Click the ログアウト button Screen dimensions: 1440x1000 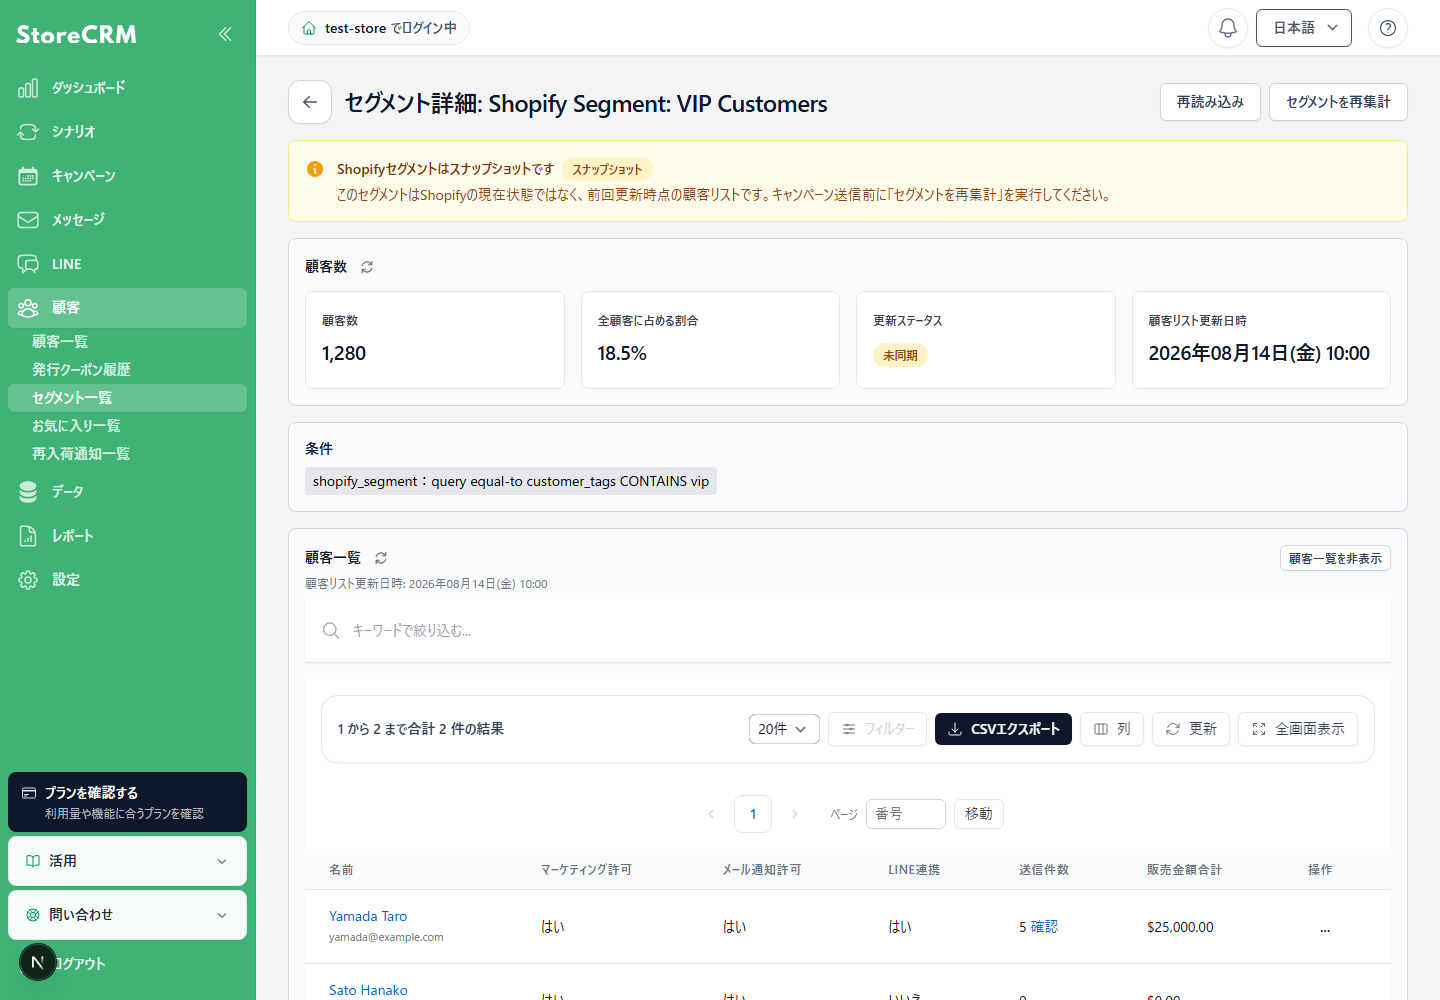click(x=80, y=964)
